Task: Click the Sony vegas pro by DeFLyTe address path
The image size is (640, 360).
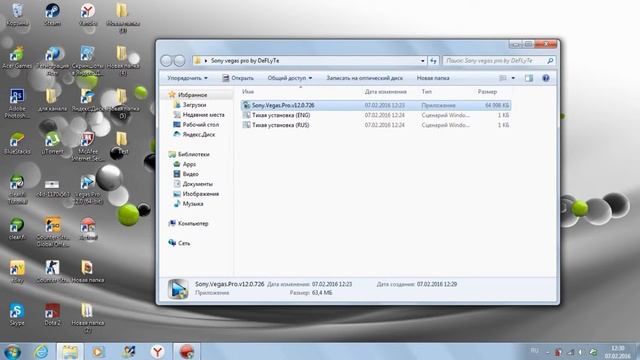Action: coord(245,61)
